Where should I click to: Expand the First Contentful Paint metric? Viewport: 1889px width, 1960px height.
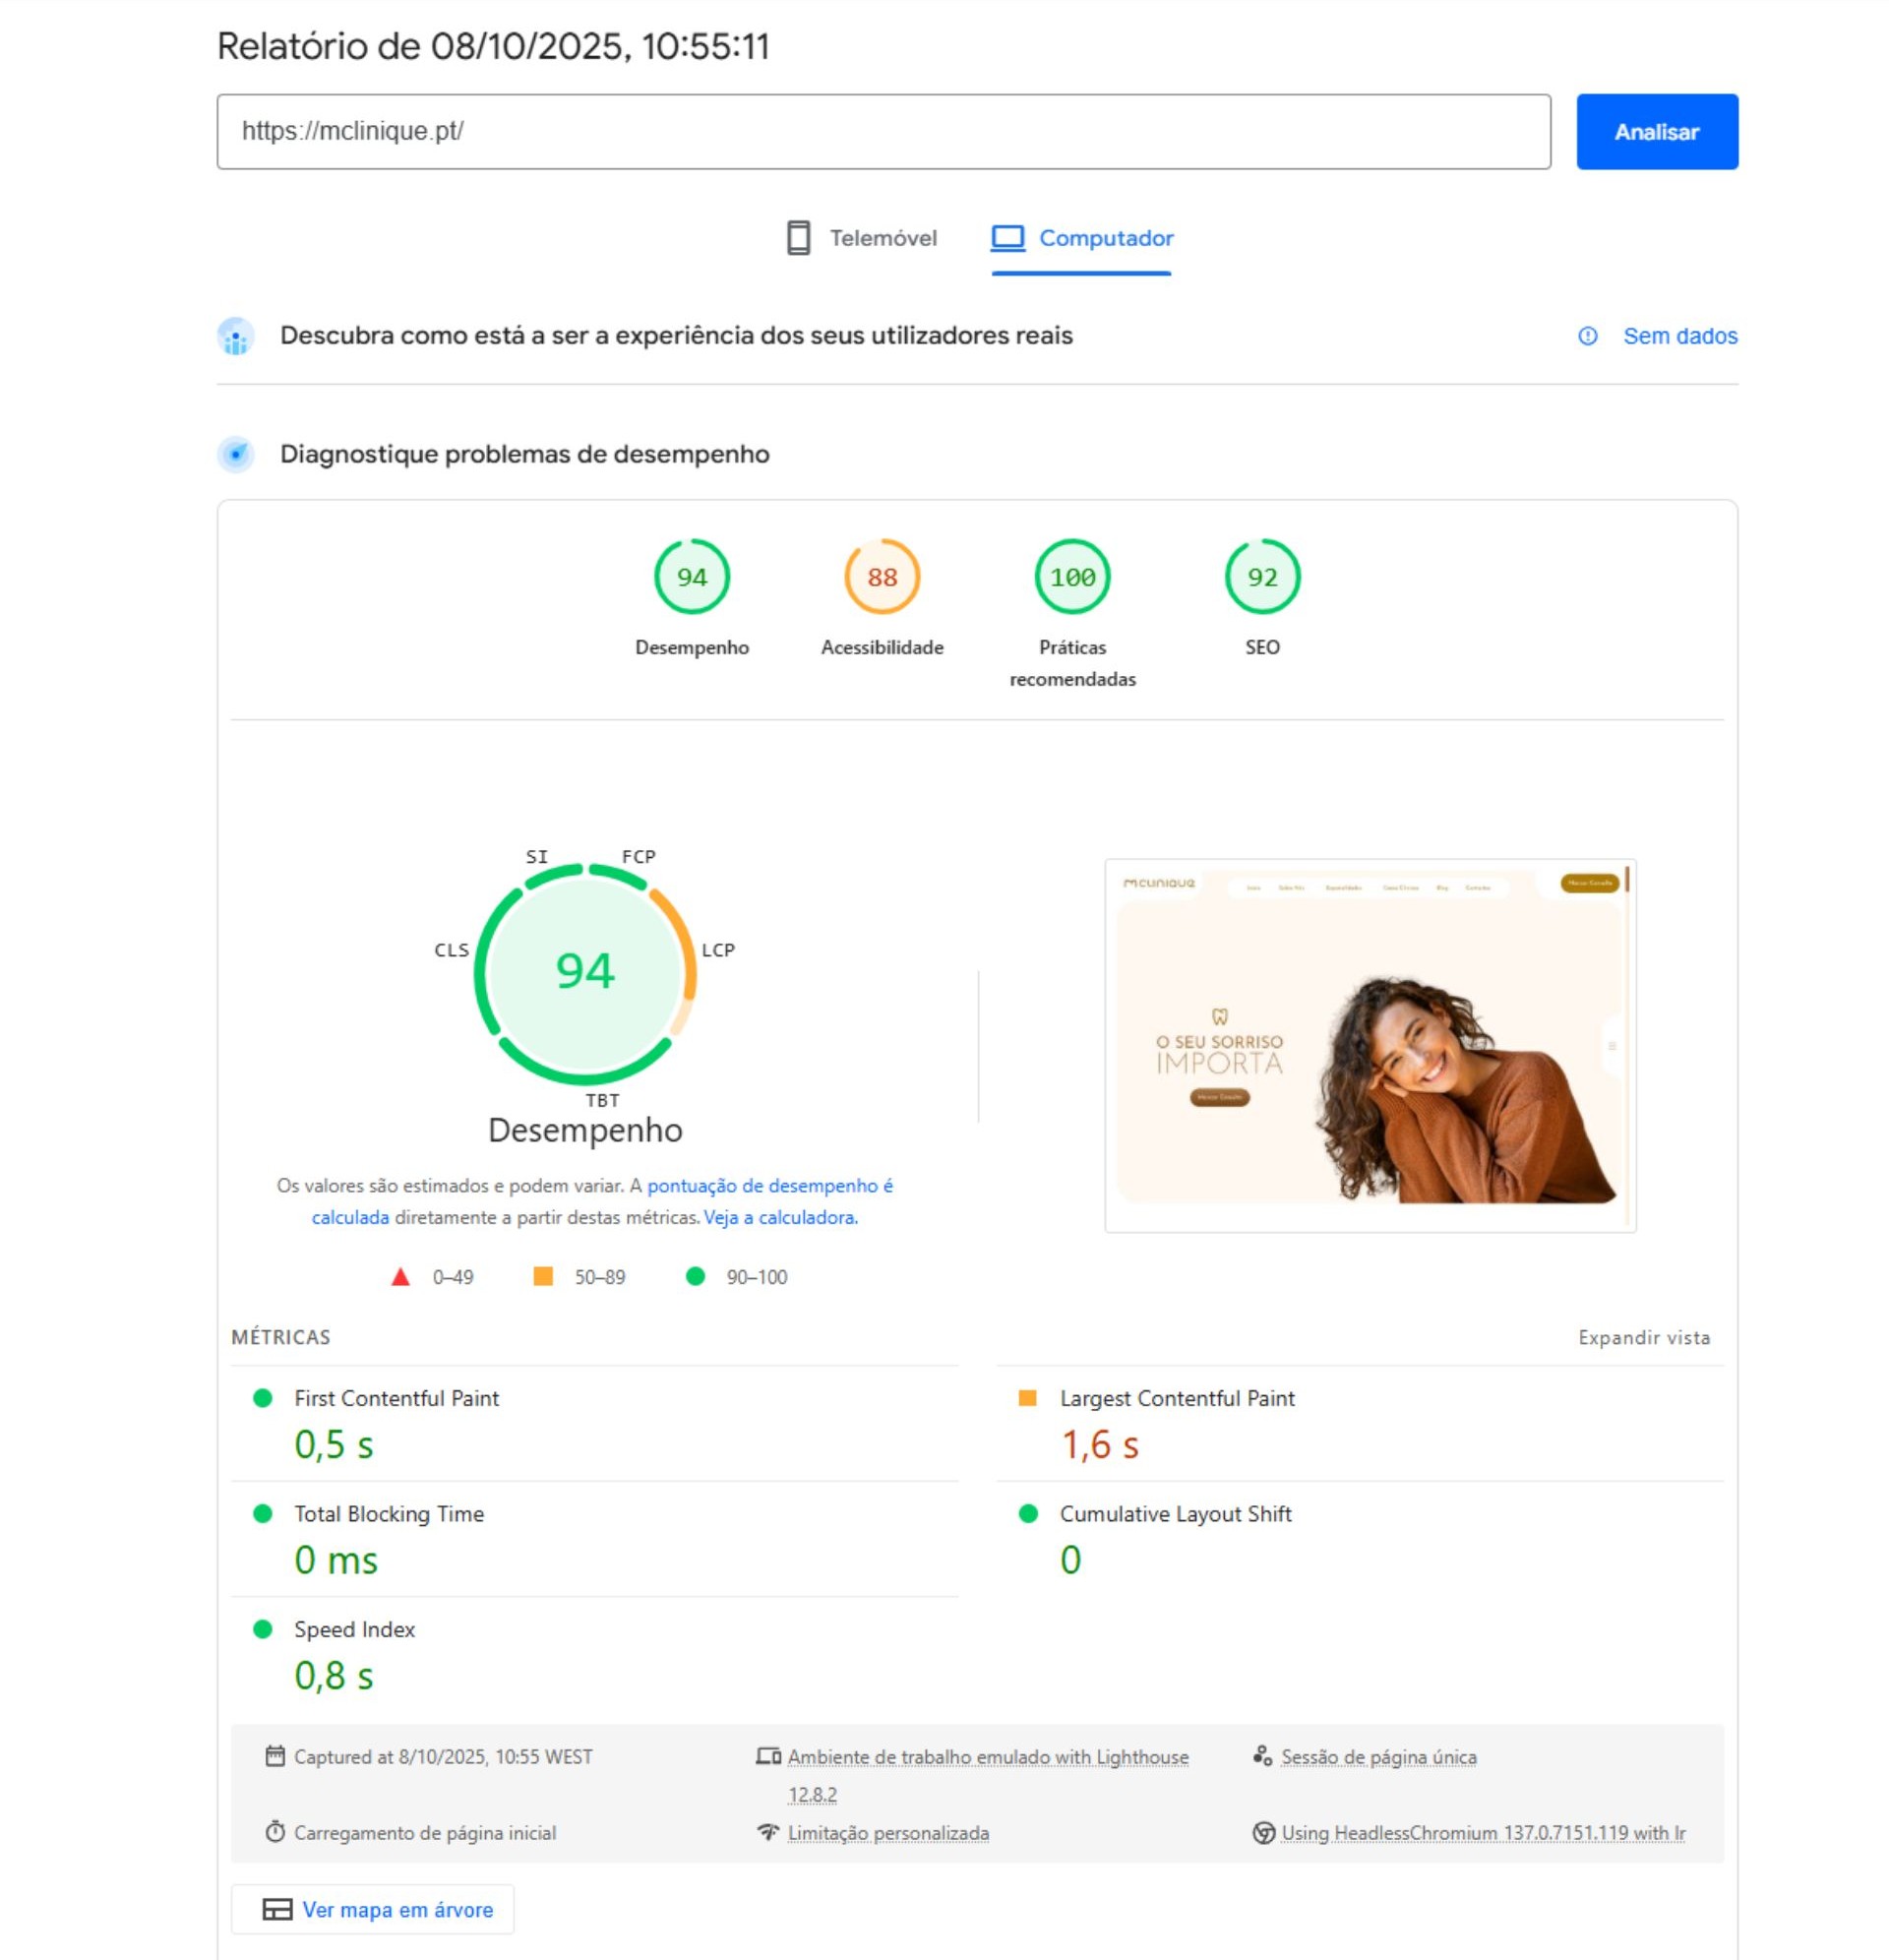point(396,1398)
